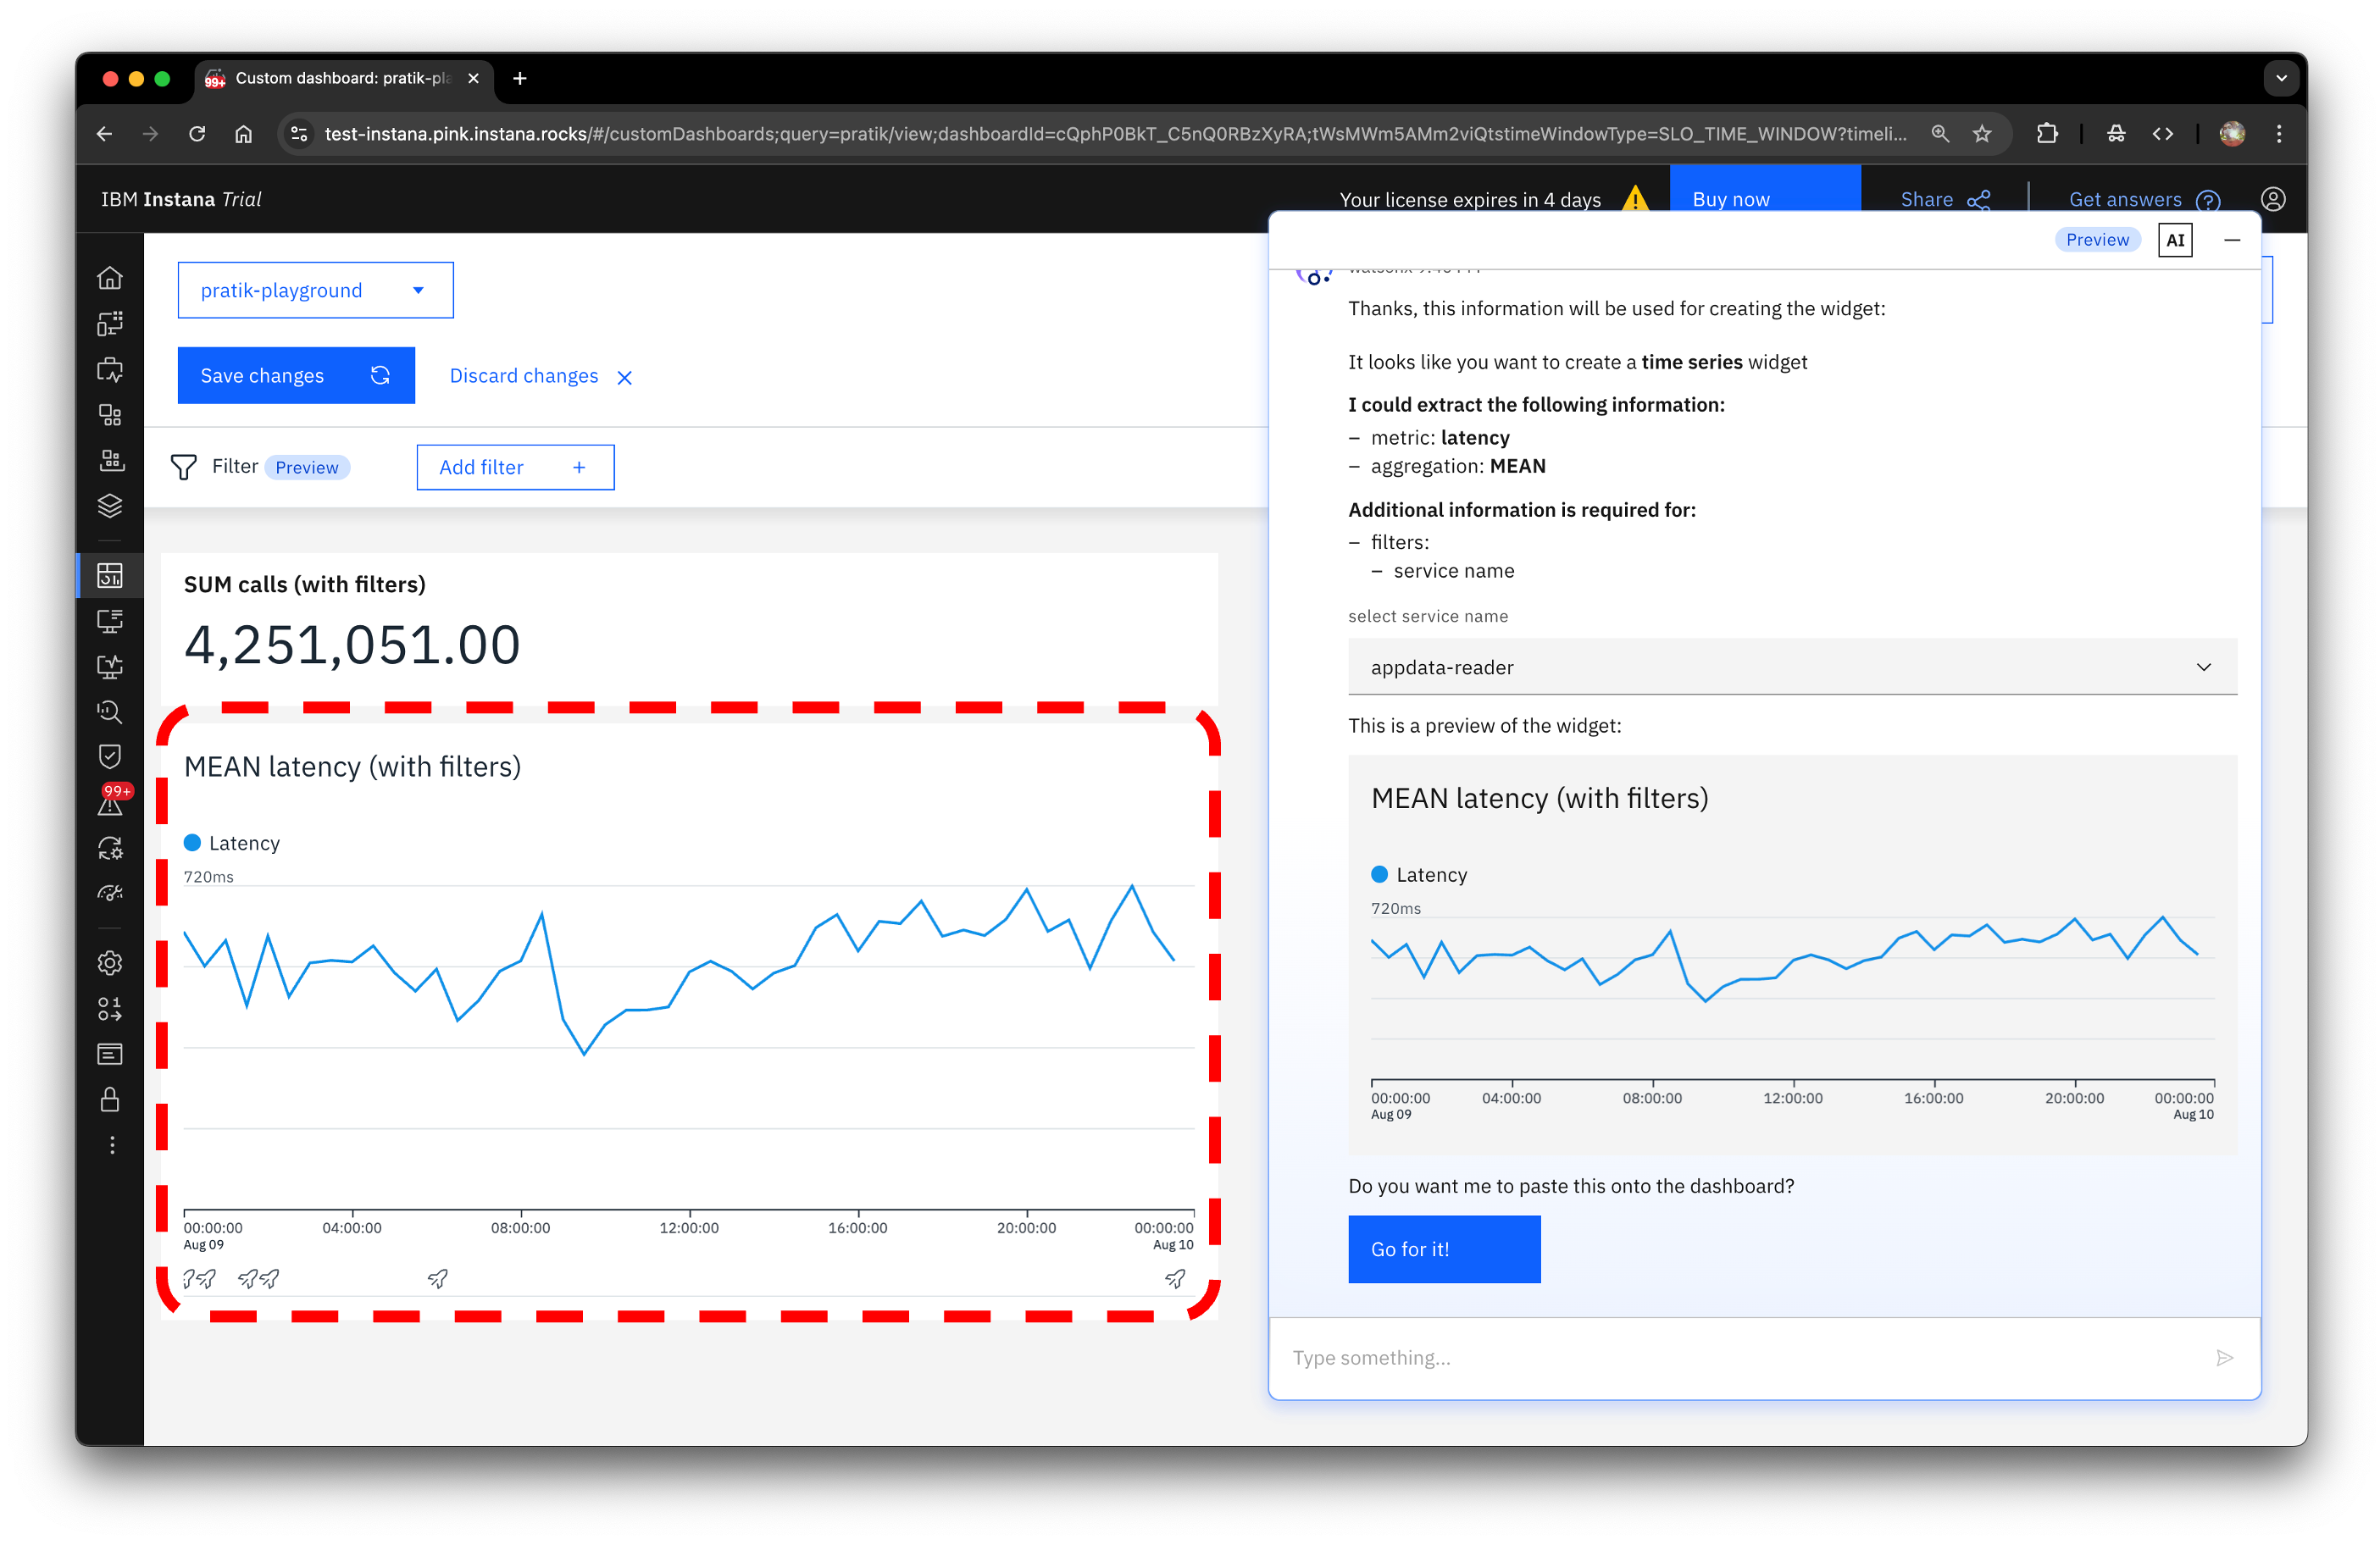Open Custom dashboards sidebar icon
Viewport: 2380px width, 1545px height.
[x=110, y=575]
